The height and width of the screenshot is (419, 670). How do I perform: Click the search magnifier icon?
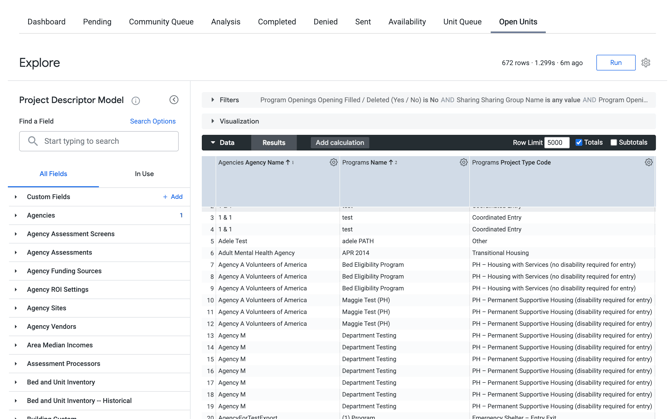coord(32,141)
